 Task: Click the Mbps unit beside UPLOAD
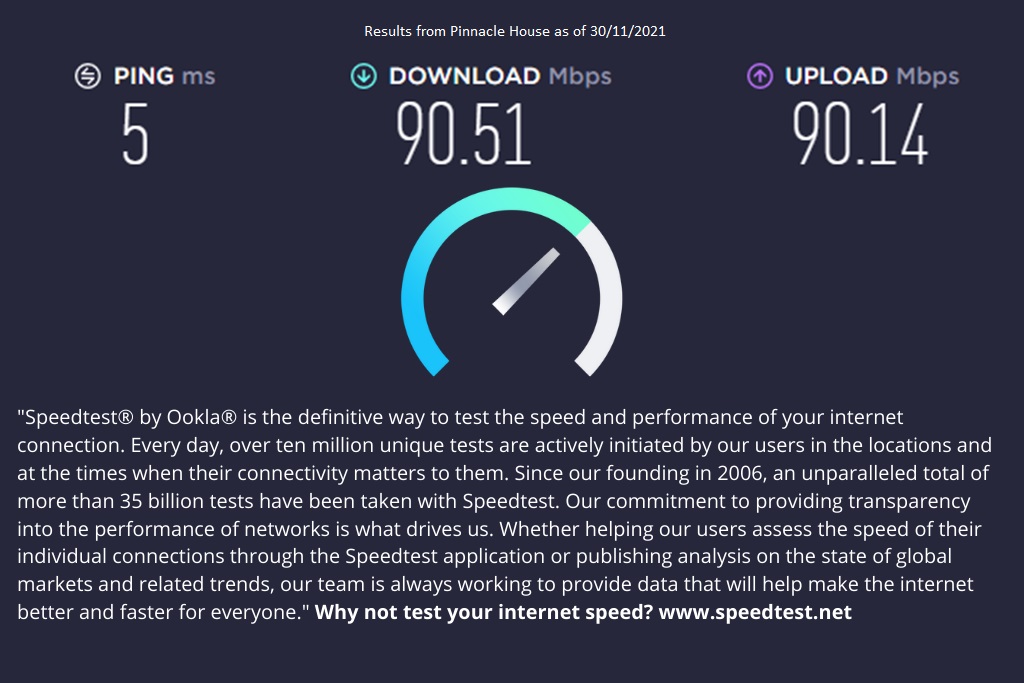[927, 76]
